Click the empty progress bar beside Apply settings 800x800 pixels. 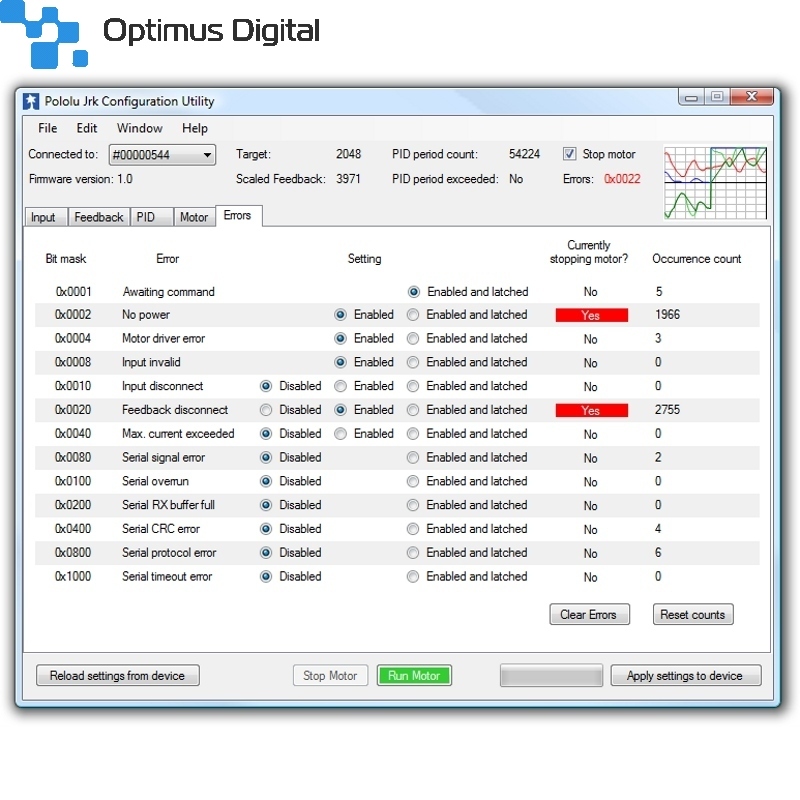pyautogui.click(x=551, y=676)
